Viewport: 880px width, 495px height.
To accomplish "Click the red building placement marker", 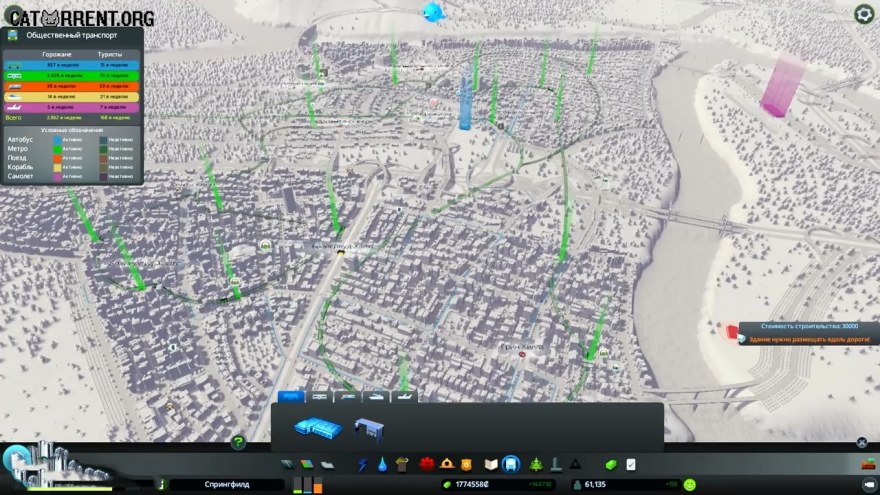I will point(732,331).
